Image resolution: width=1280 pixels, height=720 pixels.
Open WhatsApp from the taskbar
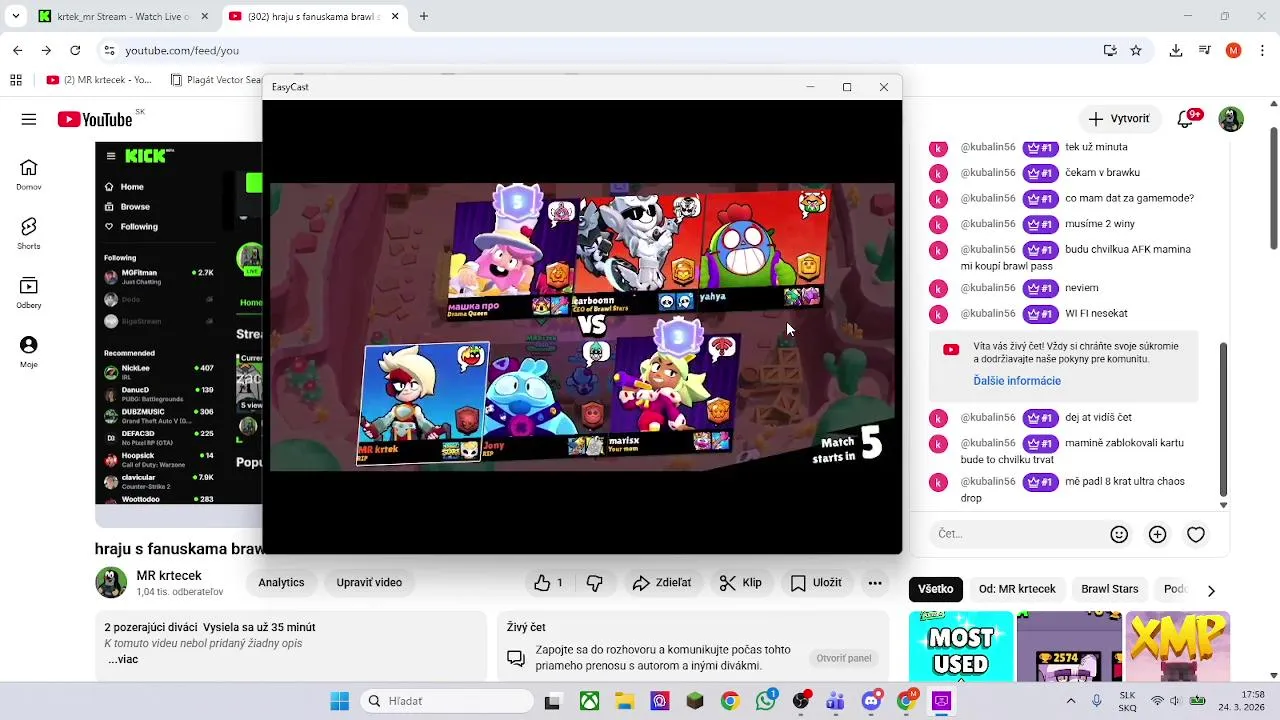(x=766, y=701)
